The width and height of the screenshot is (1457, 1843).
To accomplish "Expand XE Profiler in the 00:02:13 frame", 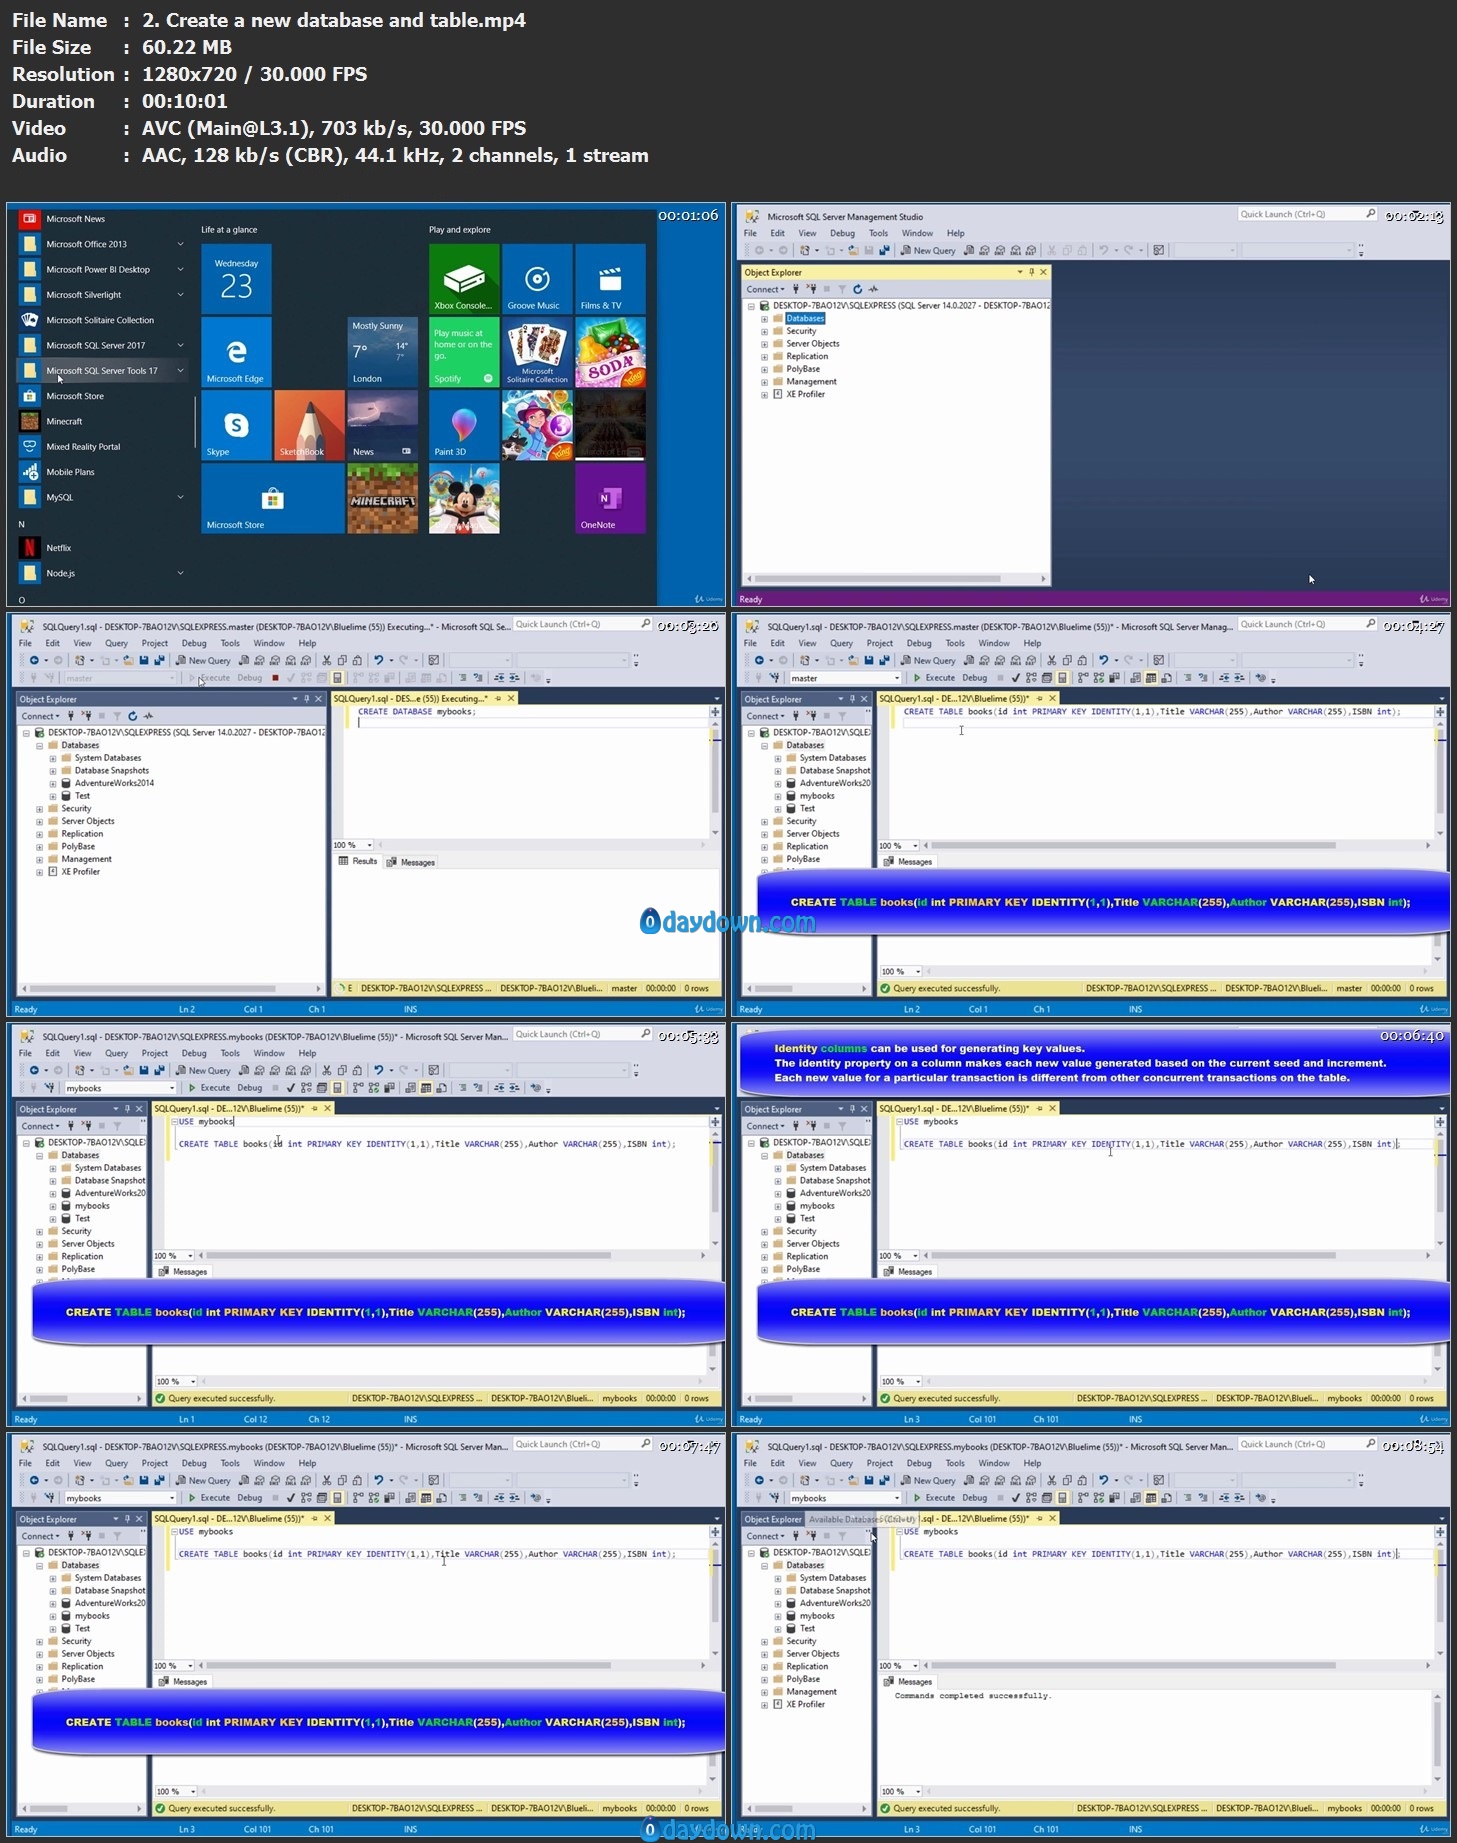I will click(x=764, y=394).
